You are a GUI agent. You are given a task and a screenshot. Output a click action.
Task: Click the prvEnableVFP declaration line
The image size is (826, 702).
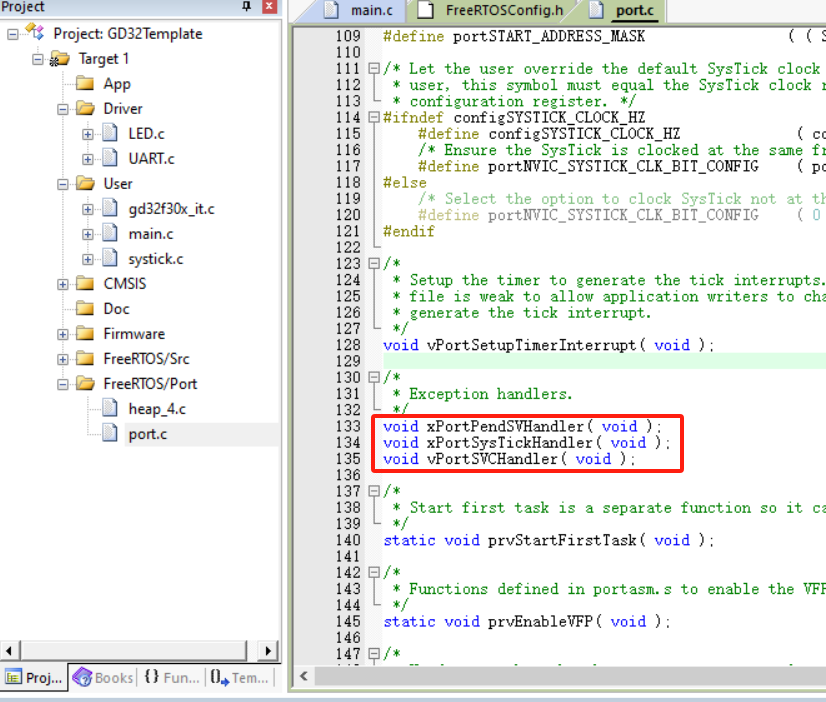coord(526,621)
